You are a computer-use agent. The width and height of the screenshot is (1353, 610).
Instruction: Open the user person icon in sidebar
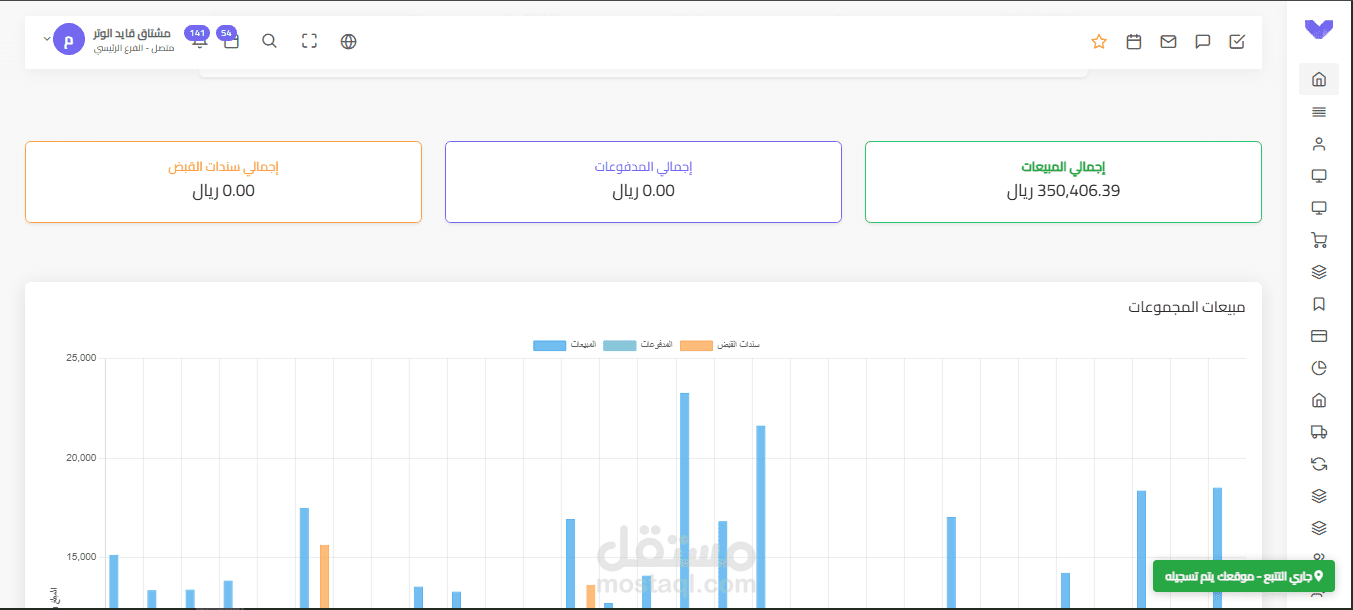[1318, 144]
